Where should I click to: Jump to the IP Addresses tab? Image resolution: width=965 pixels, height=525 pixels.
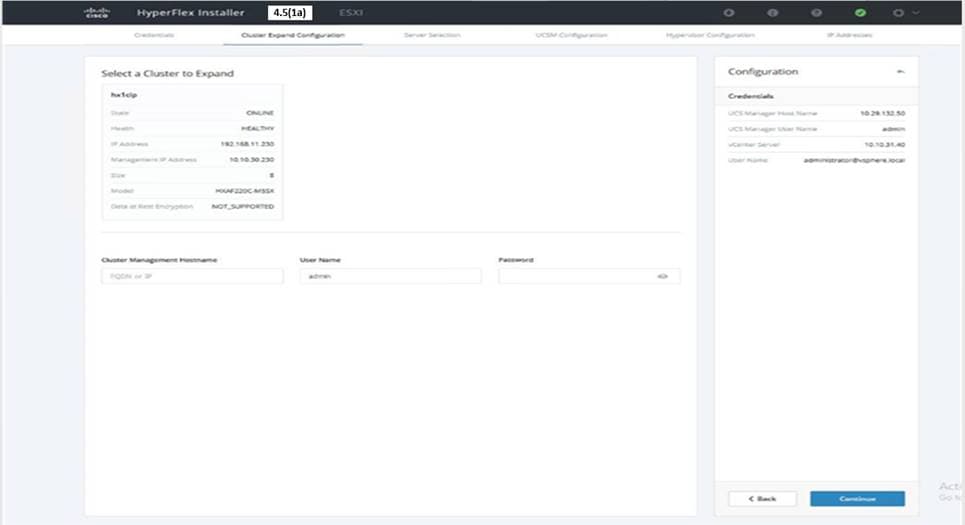pyautogui.click(x=849, y=35)
